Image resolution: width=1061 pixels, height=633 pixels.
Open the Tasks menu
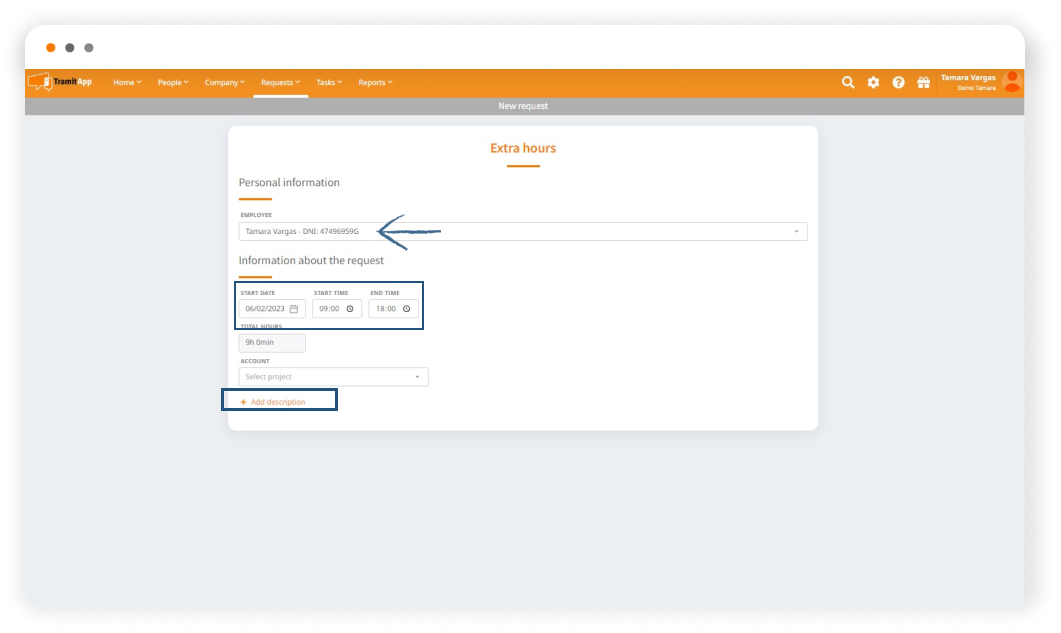(329, 82)
